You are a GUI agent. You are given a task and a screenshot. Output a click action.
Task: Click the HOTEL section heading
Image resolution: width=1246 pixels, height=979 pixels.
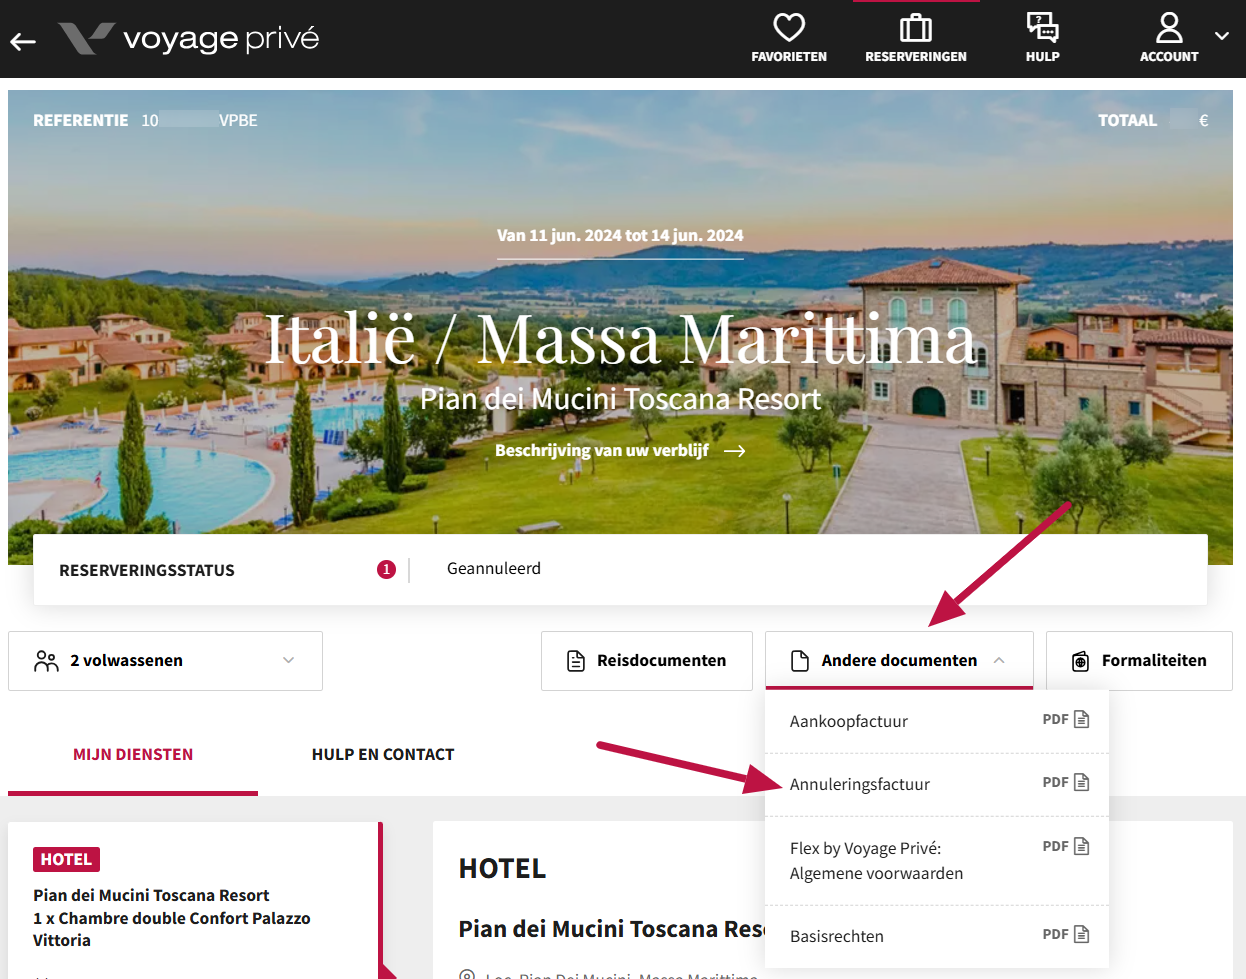click(502, 869)
